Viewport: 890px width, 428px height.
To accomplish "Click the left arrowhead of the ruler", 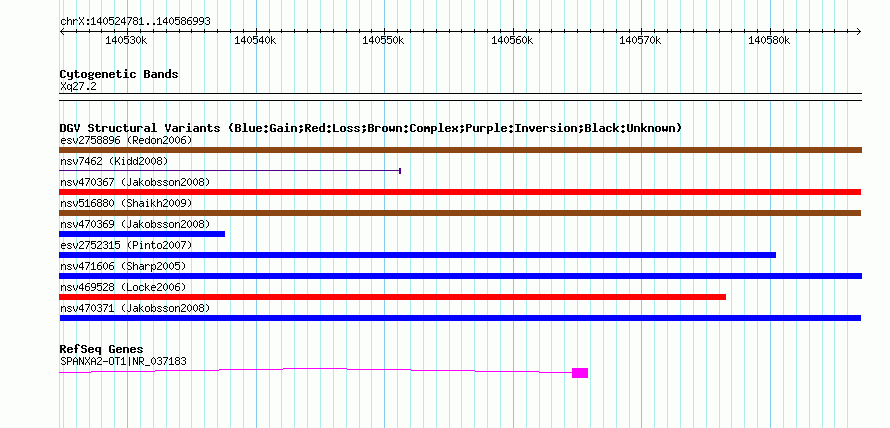I will [62, 31].
